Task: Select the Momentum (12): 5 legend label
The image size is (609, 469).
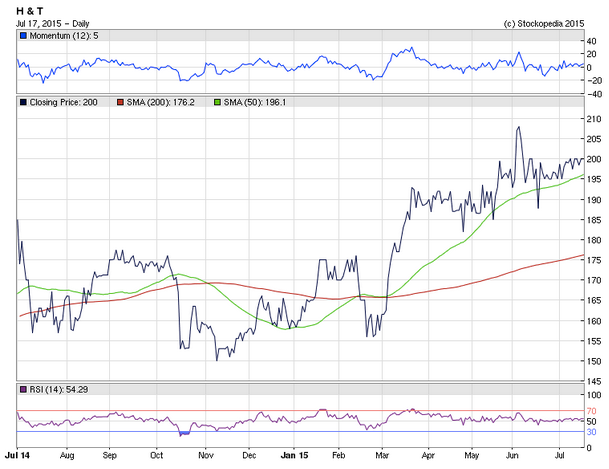Action: 64,36
